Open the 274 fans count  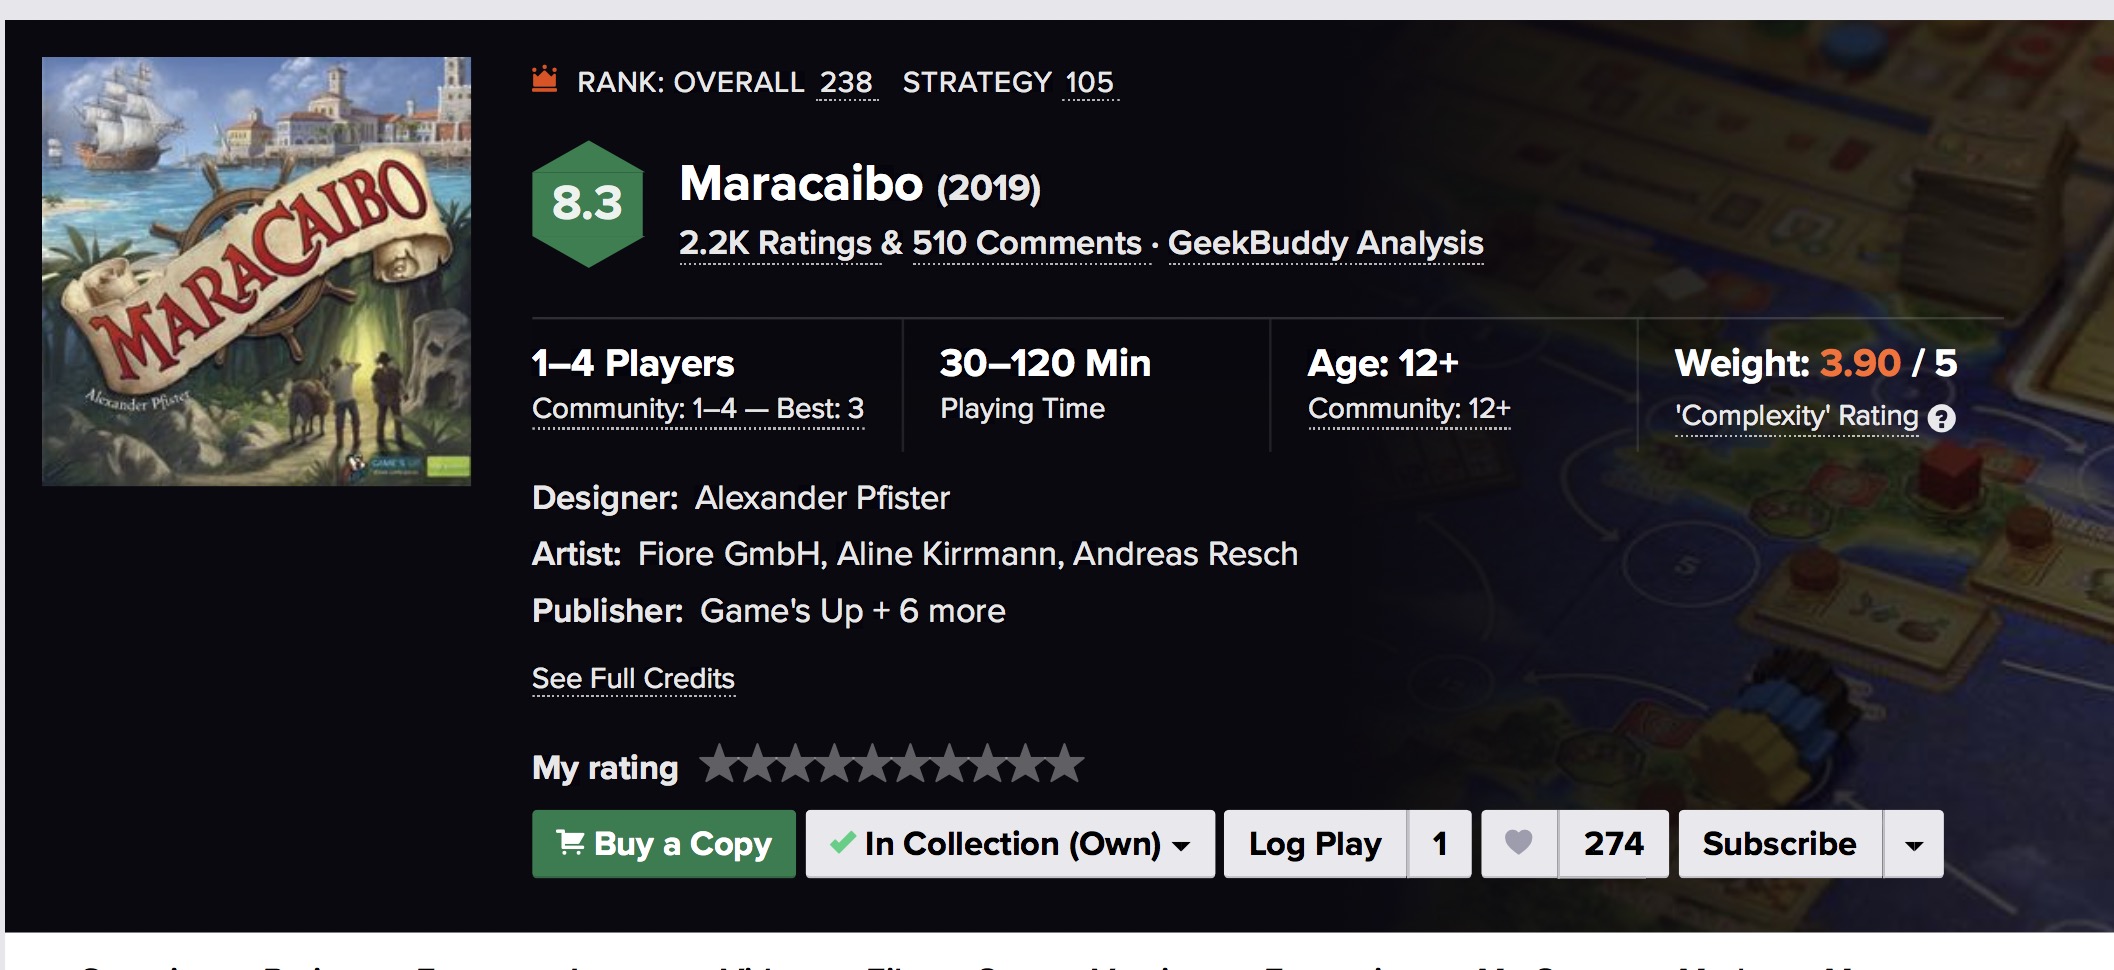pos(1613,844)
